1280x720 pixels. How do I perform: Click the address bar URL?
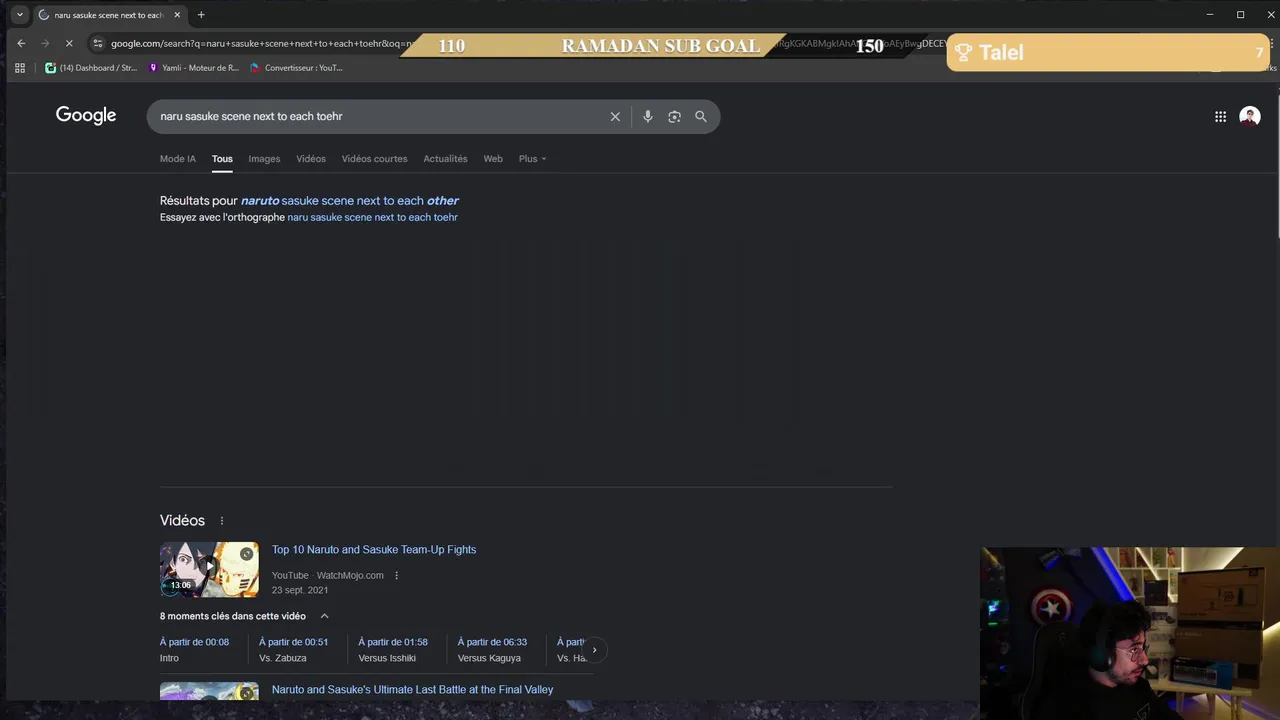[x=260, y=44]
